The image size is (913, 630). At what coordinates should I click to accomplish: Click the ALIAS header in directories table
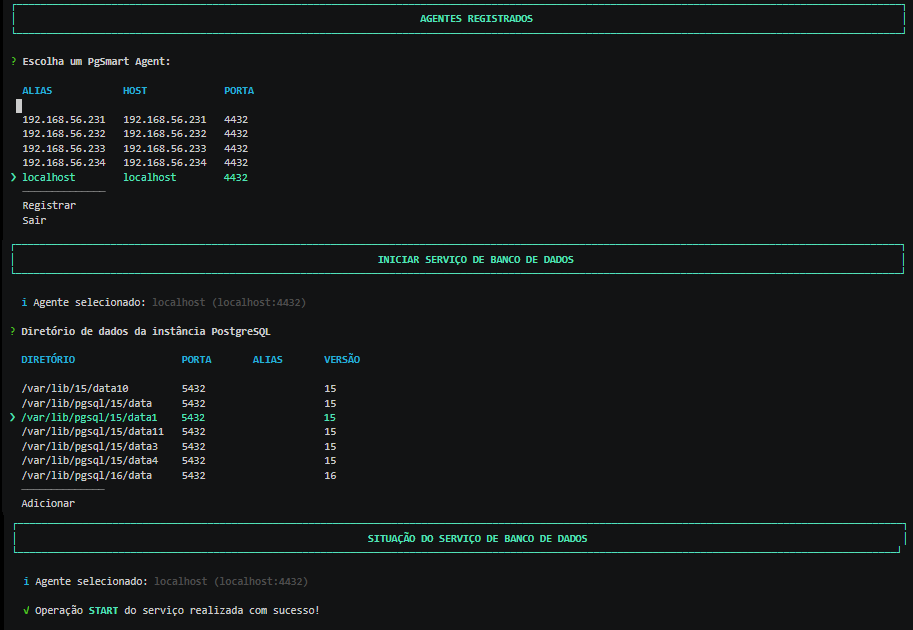coord(268,360)
